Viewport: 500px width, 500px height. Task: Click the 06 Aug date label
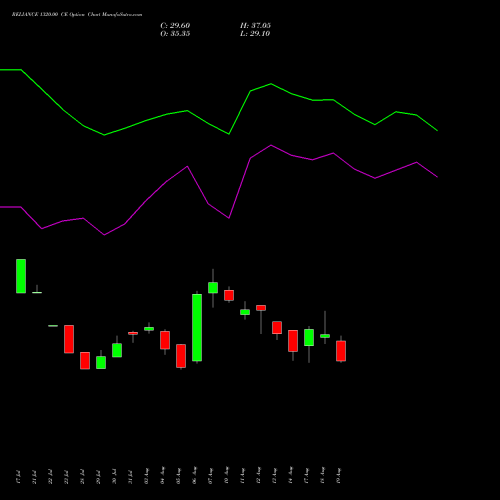[x=194, y=476]
